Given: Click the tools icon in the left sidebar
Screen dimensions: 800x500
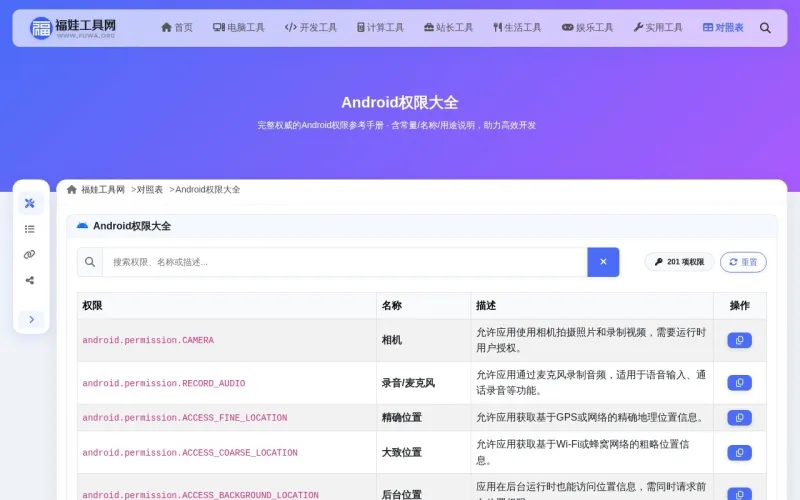Looking at the screenshot, I should [x=30, y=203].
